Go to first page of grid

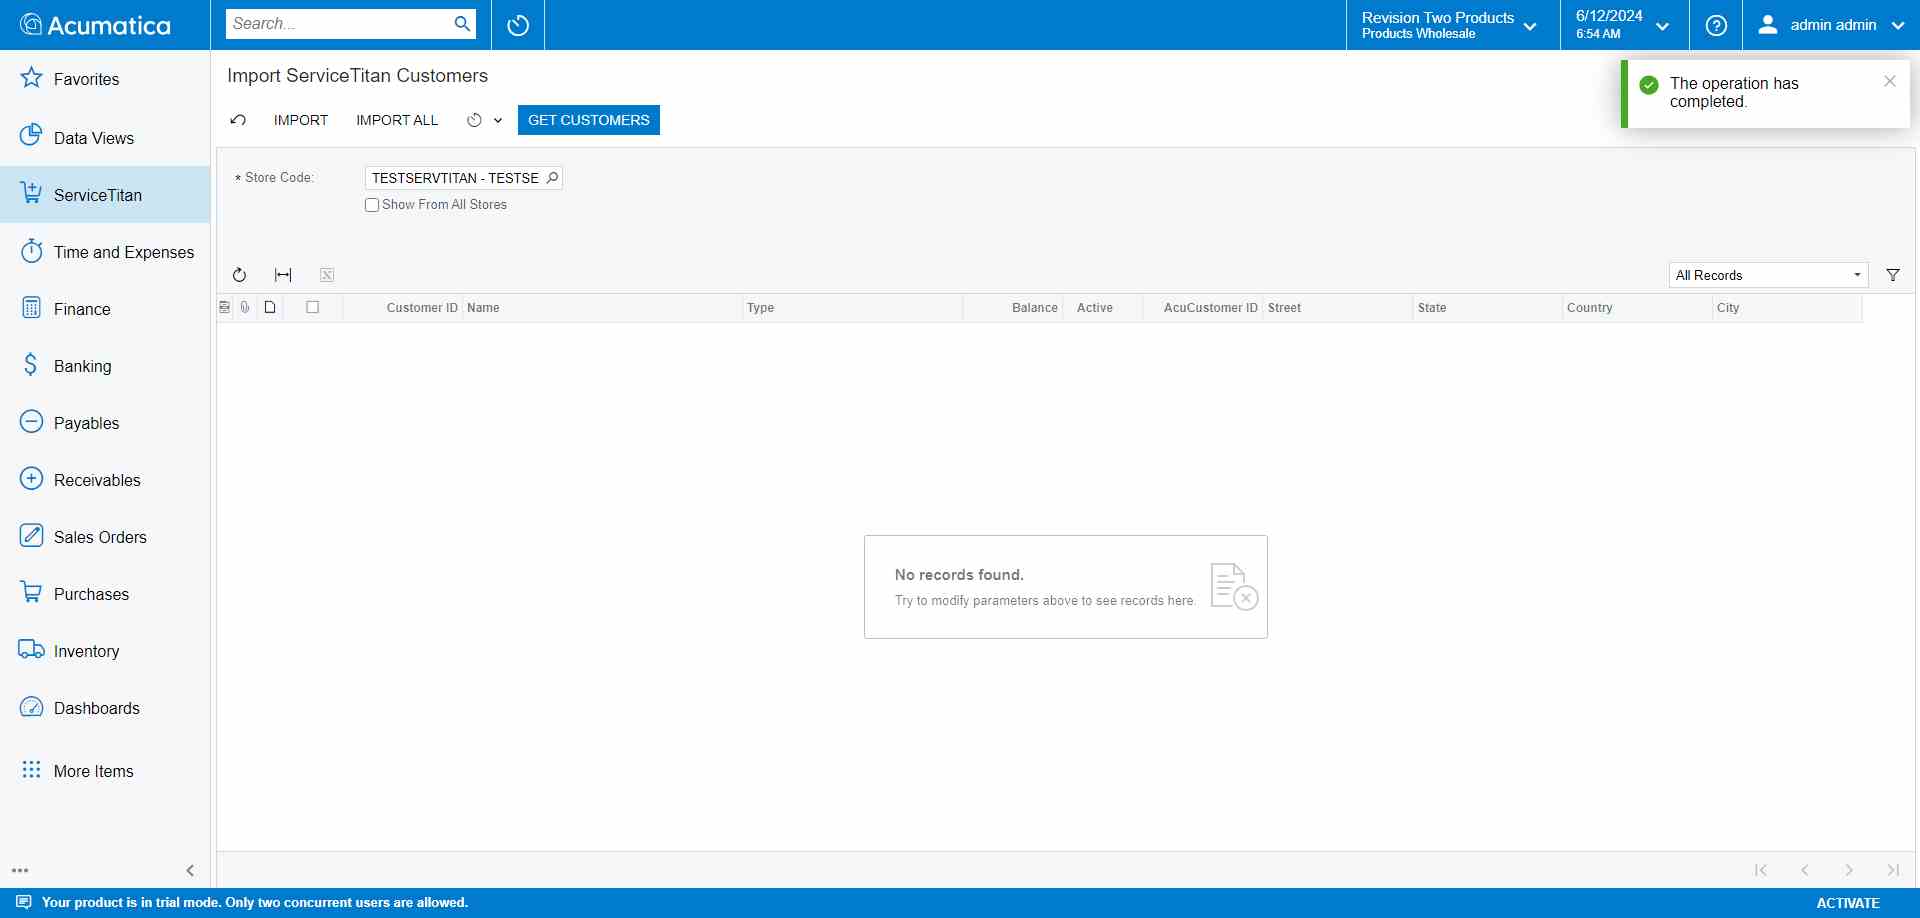coord(1761,870)
